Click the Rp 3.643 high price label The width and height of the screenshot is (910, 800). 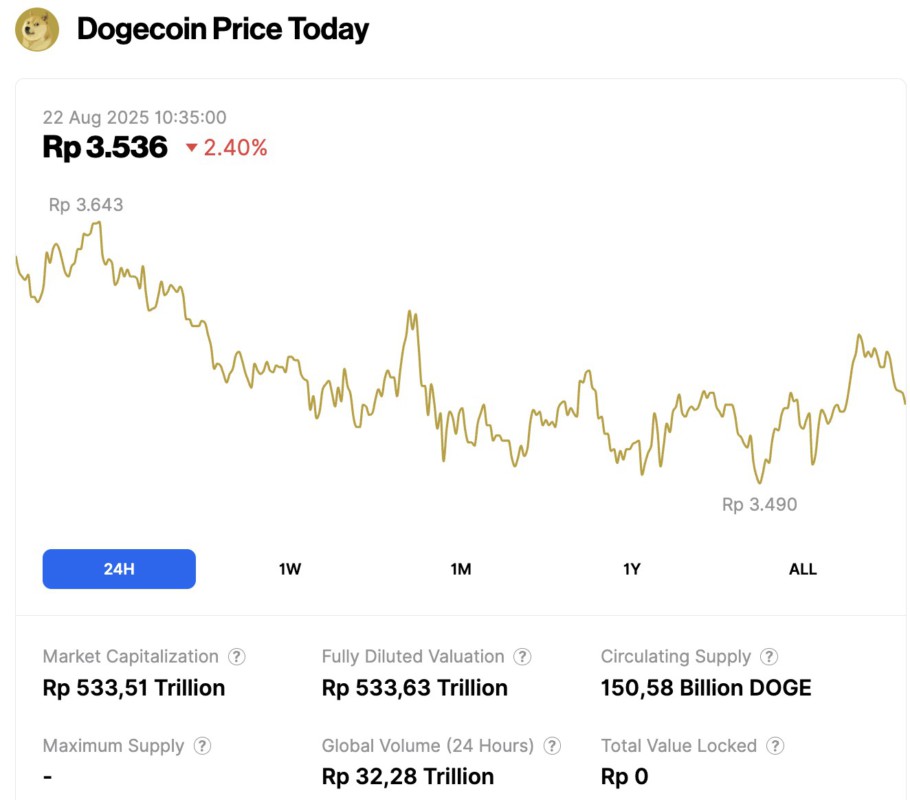(84, 205)
